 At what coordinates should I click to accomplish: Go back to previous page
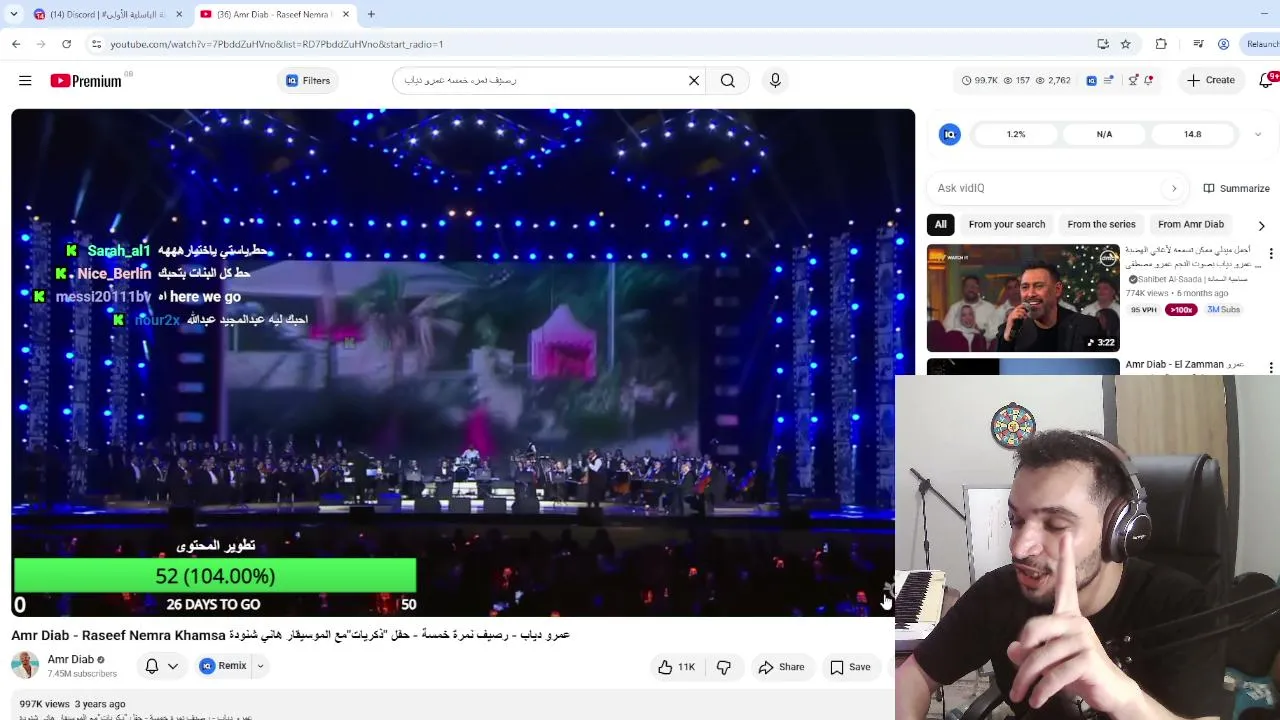pos(16,44)
